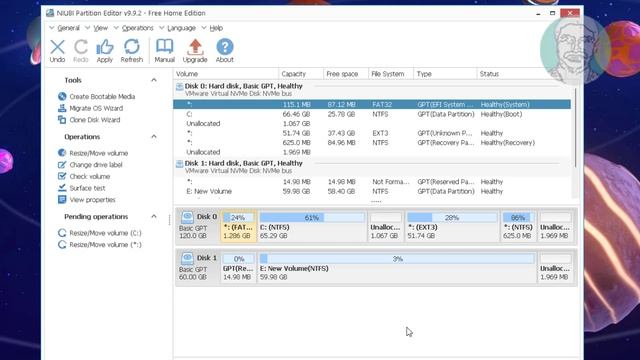Click the Create Bootable Media icon

click(62, 96)
